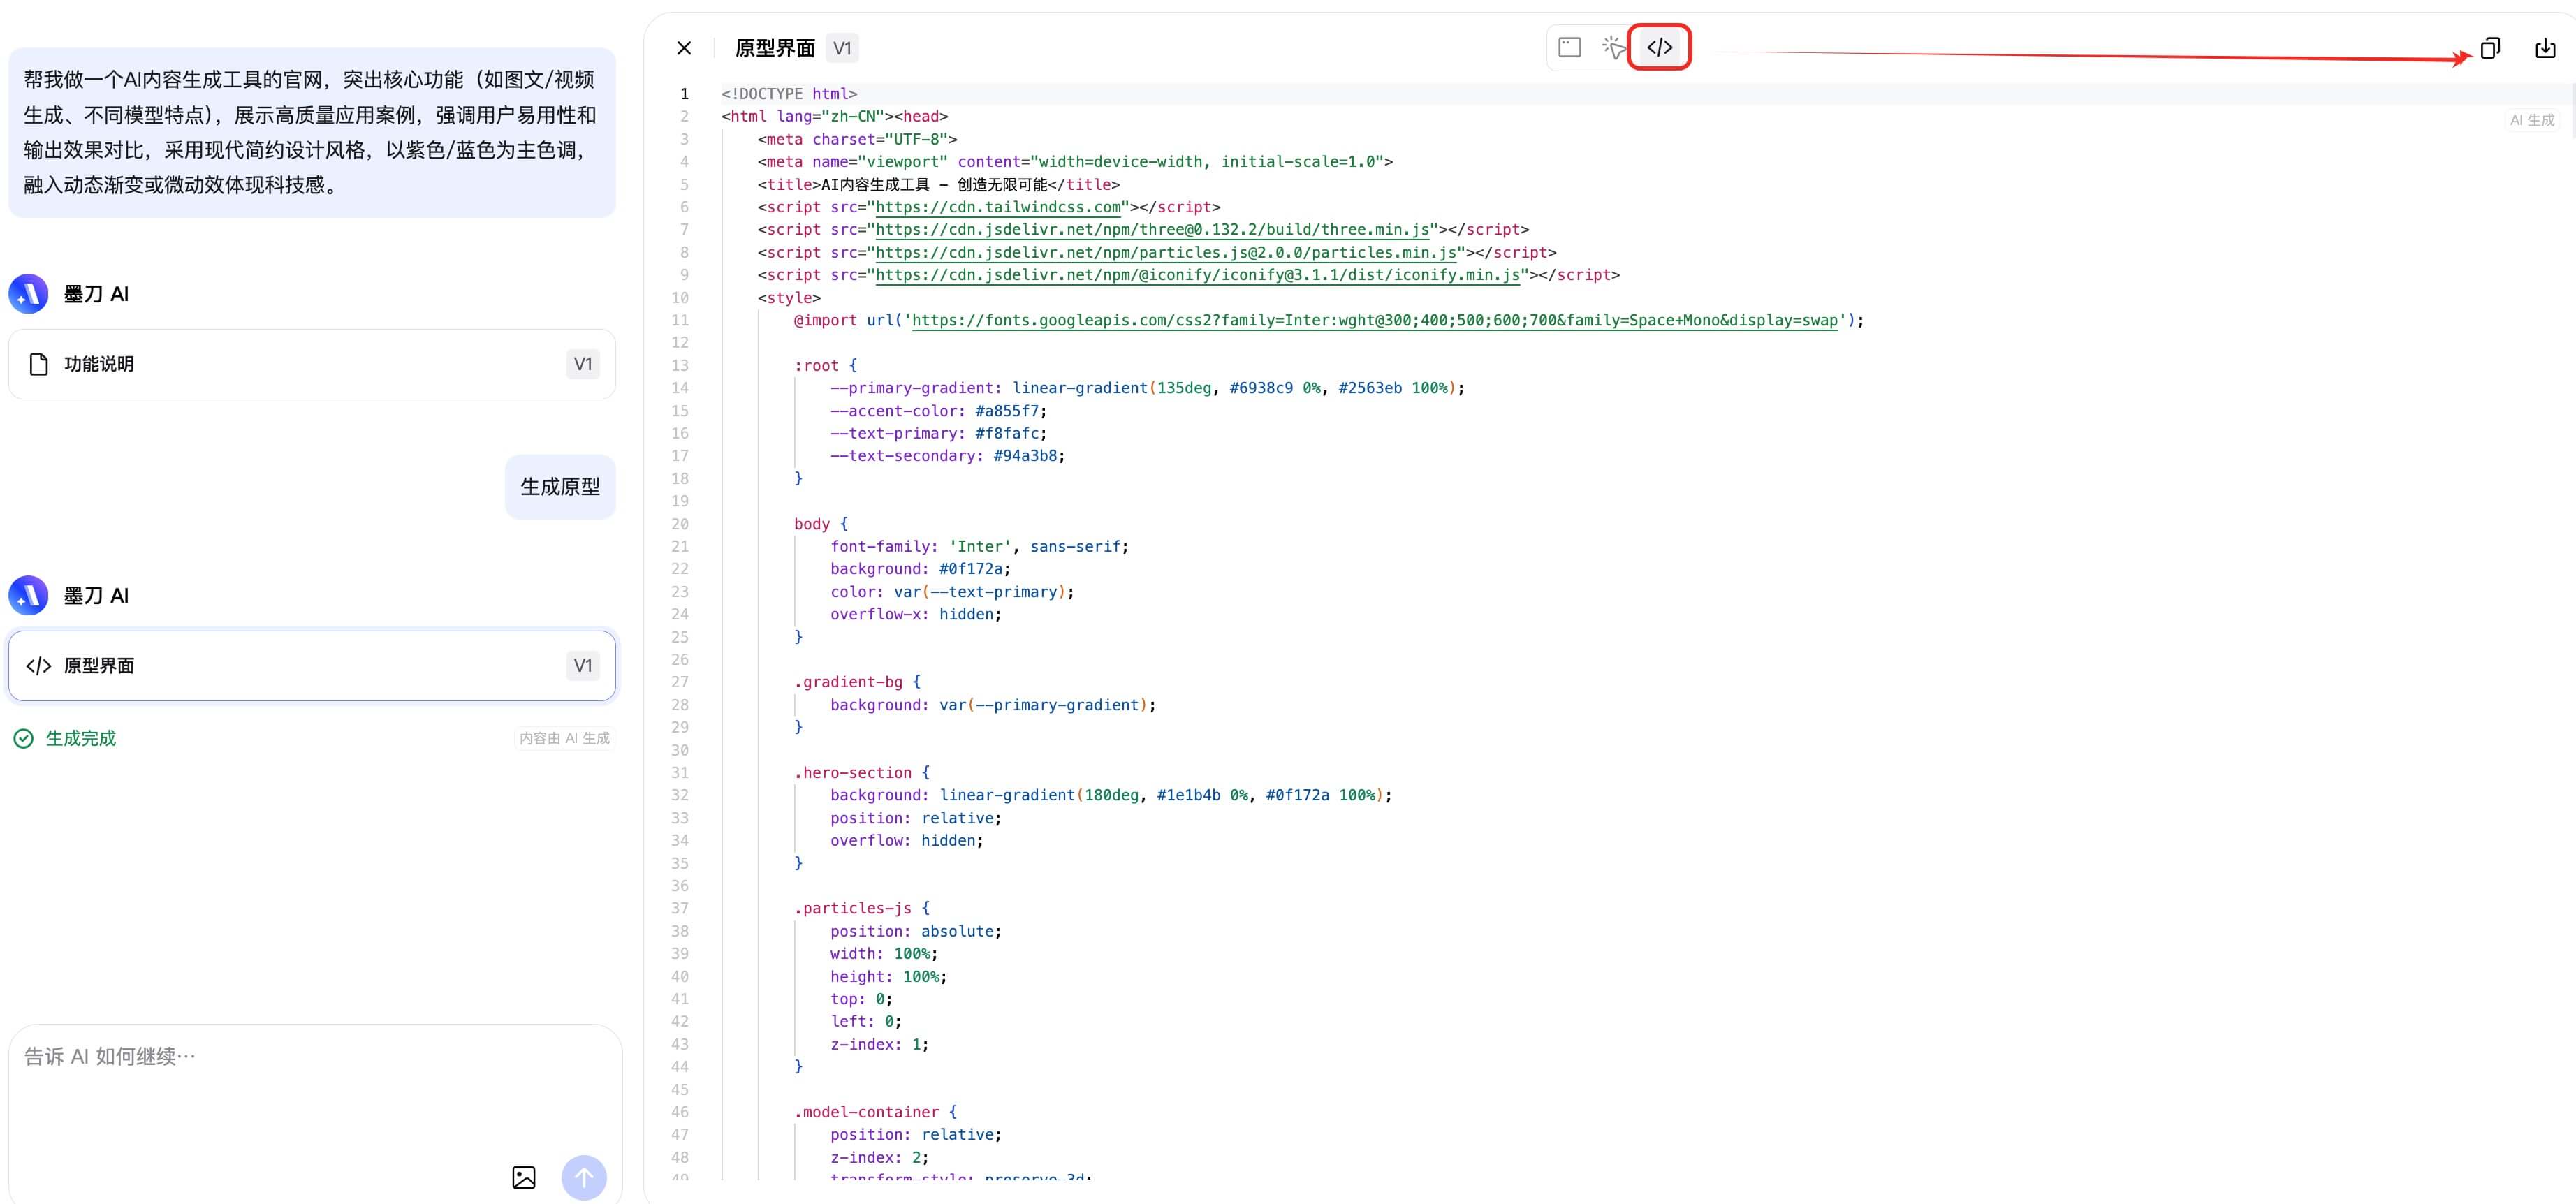Click the AI 生成 tag in editor
The width and height of the screenshot is (2576, 1204).
click(x=2532, y=120)
